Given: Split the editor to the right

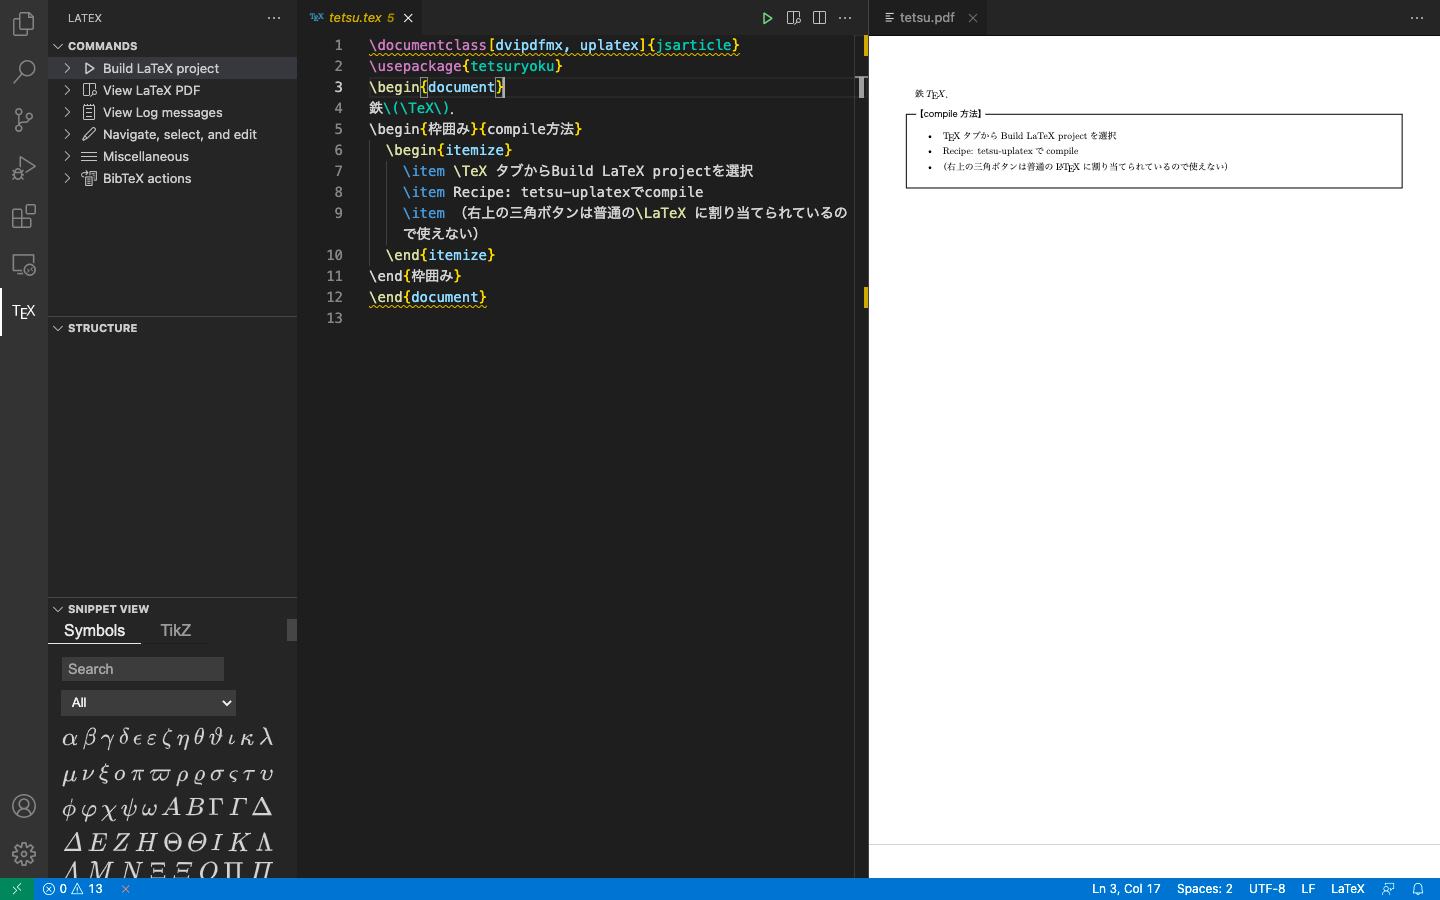Looking at the screenshot, I should click(819, 18).
